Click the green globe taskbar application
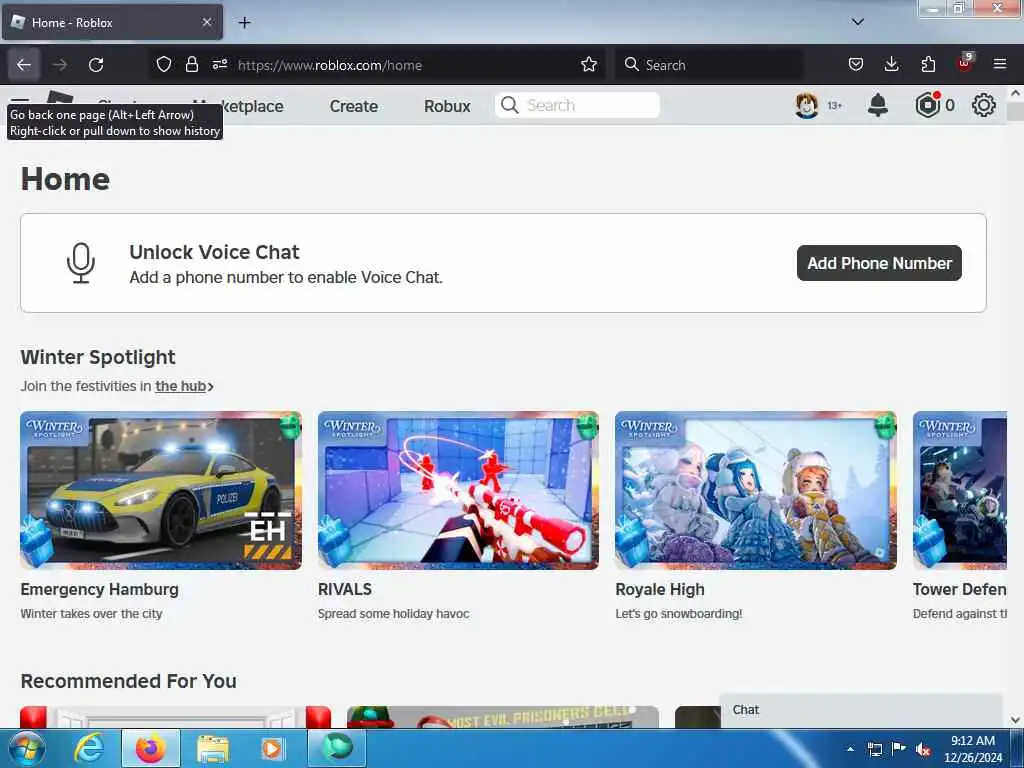1024x768 pixels. point(336,748)
